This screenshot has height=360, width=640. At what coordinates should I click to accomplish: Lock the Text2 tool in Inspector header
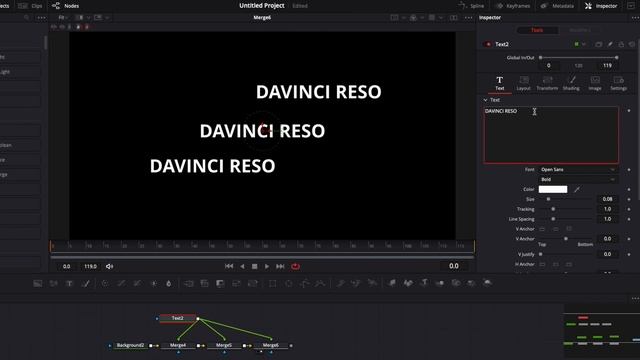(x=621, y=44)
